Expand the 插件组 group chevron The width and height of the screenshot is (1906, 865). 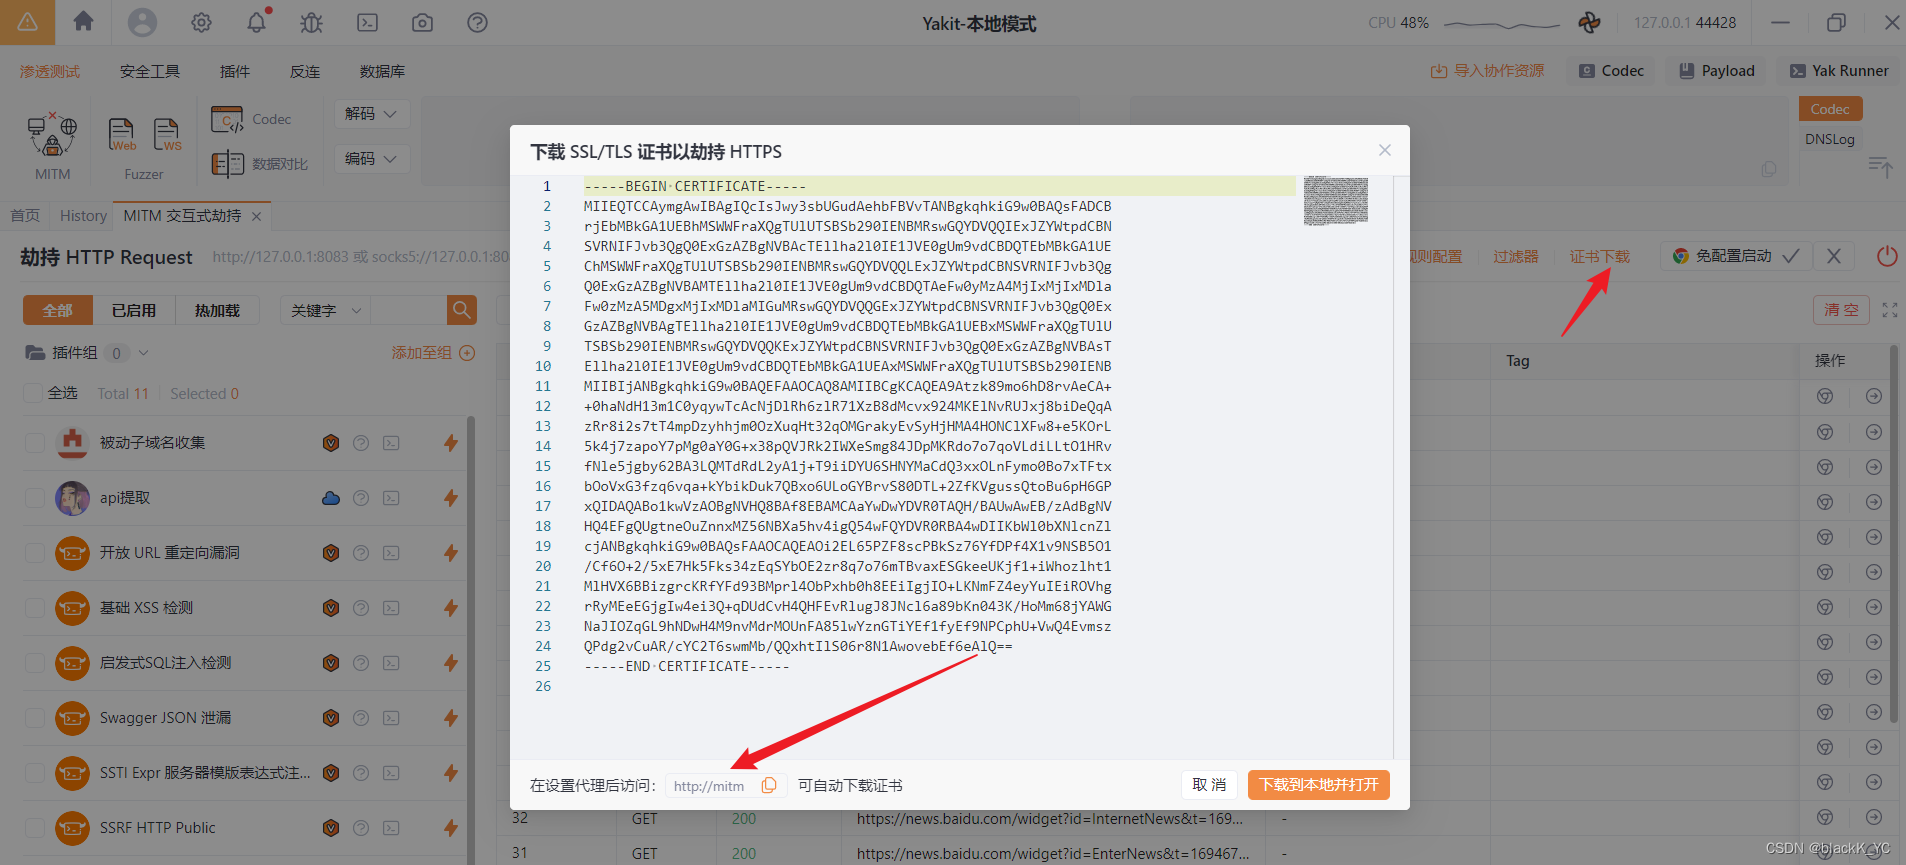click(x=143, y=353)
